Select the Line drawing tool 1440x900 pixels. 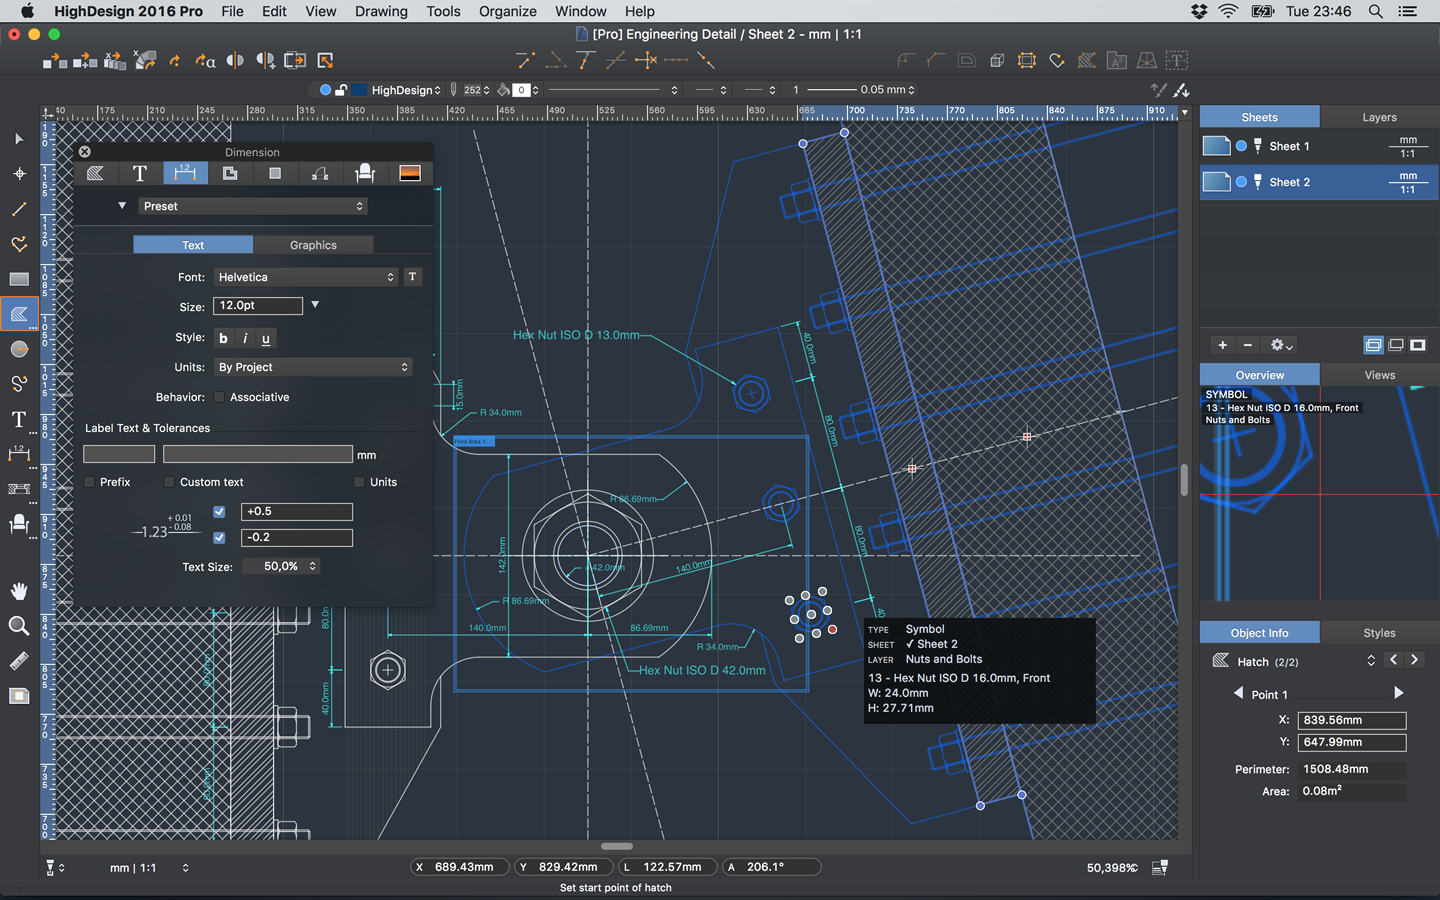(19, 209)
